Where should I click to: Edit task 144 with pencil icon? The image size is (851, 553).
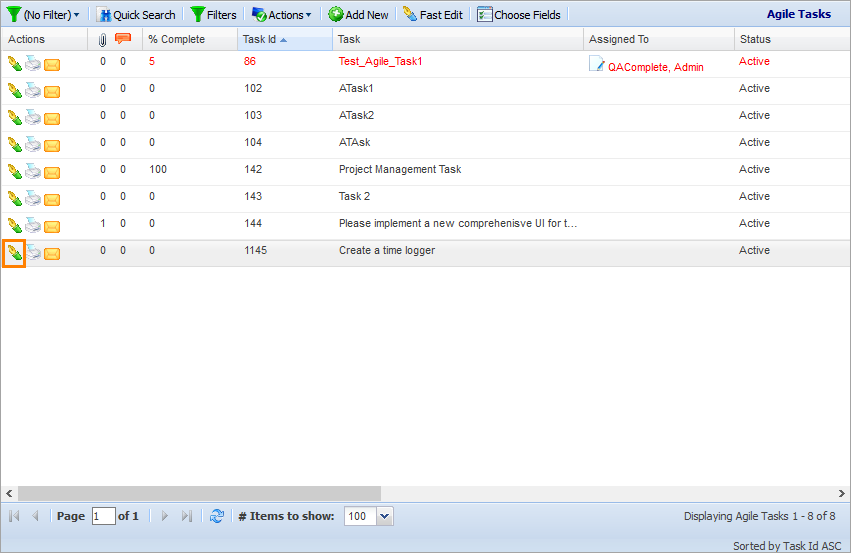[x=15, y=227]
